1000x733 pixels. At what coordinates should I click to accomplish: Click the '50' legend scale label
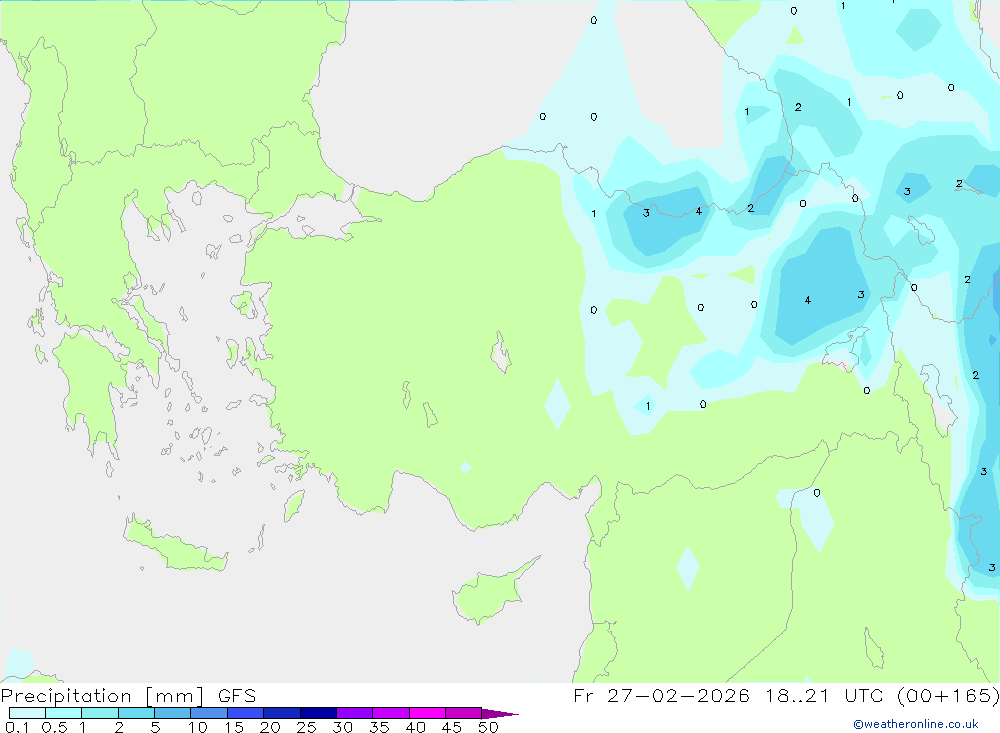tap(489, 727)
